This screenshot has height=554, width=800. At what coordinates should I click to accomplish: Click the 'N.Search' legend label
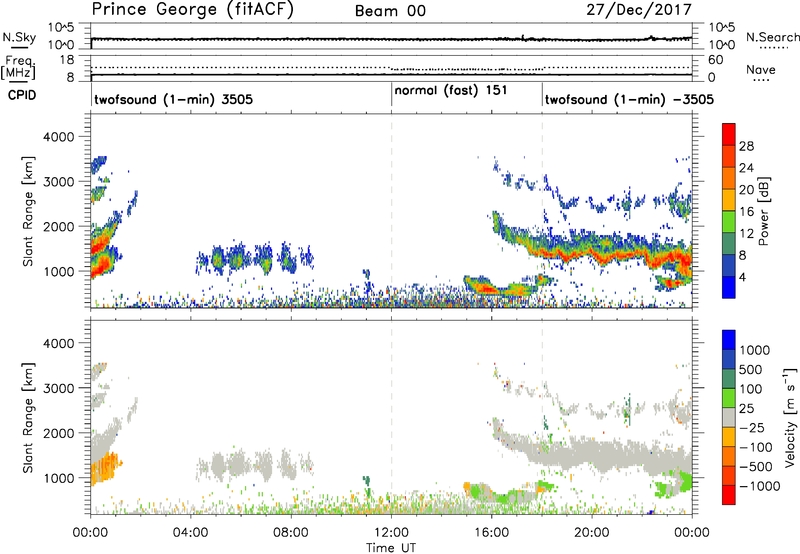coord(772,37)
